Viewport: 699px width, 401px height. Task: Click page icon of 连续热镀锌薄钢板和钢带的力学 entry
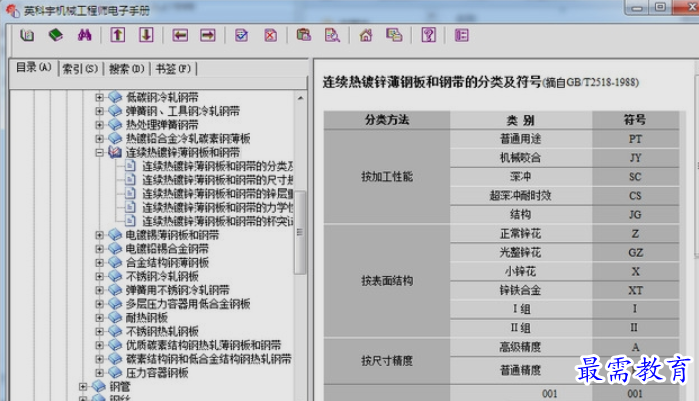130,207
